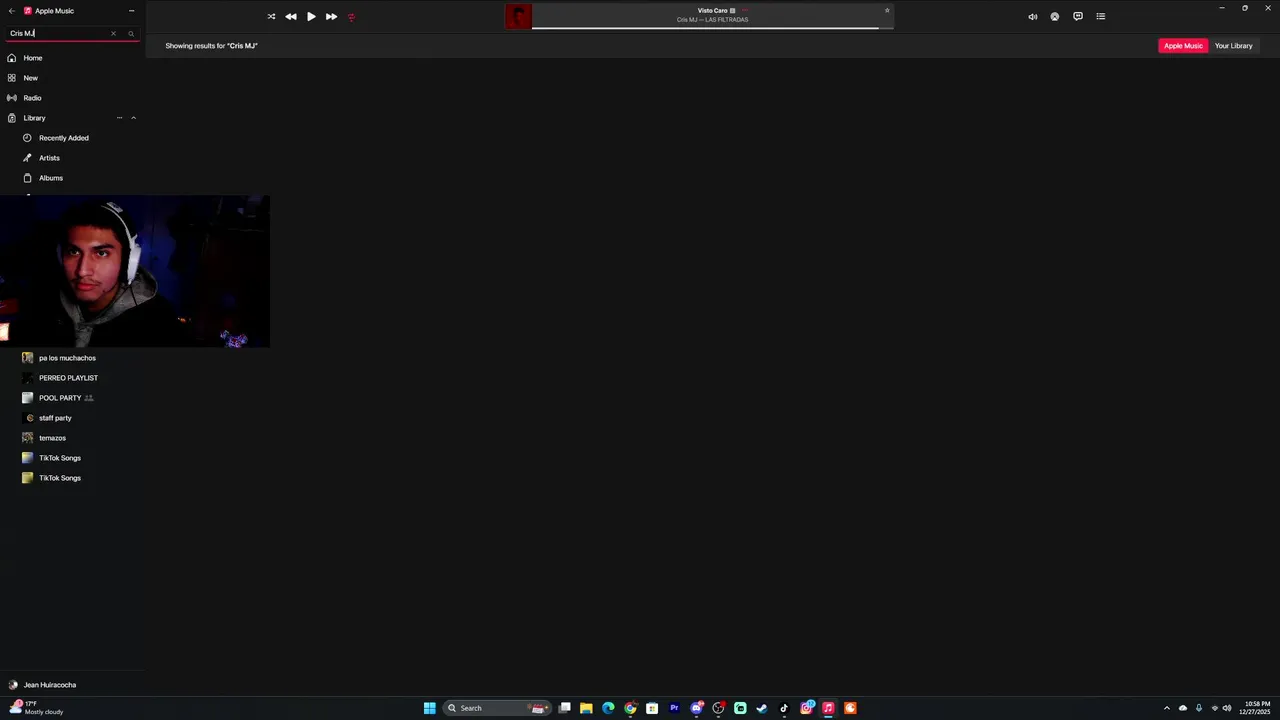Click the Visto Caro song title
The height and width of the screenshot is (720, 1280).
[712, 10]
